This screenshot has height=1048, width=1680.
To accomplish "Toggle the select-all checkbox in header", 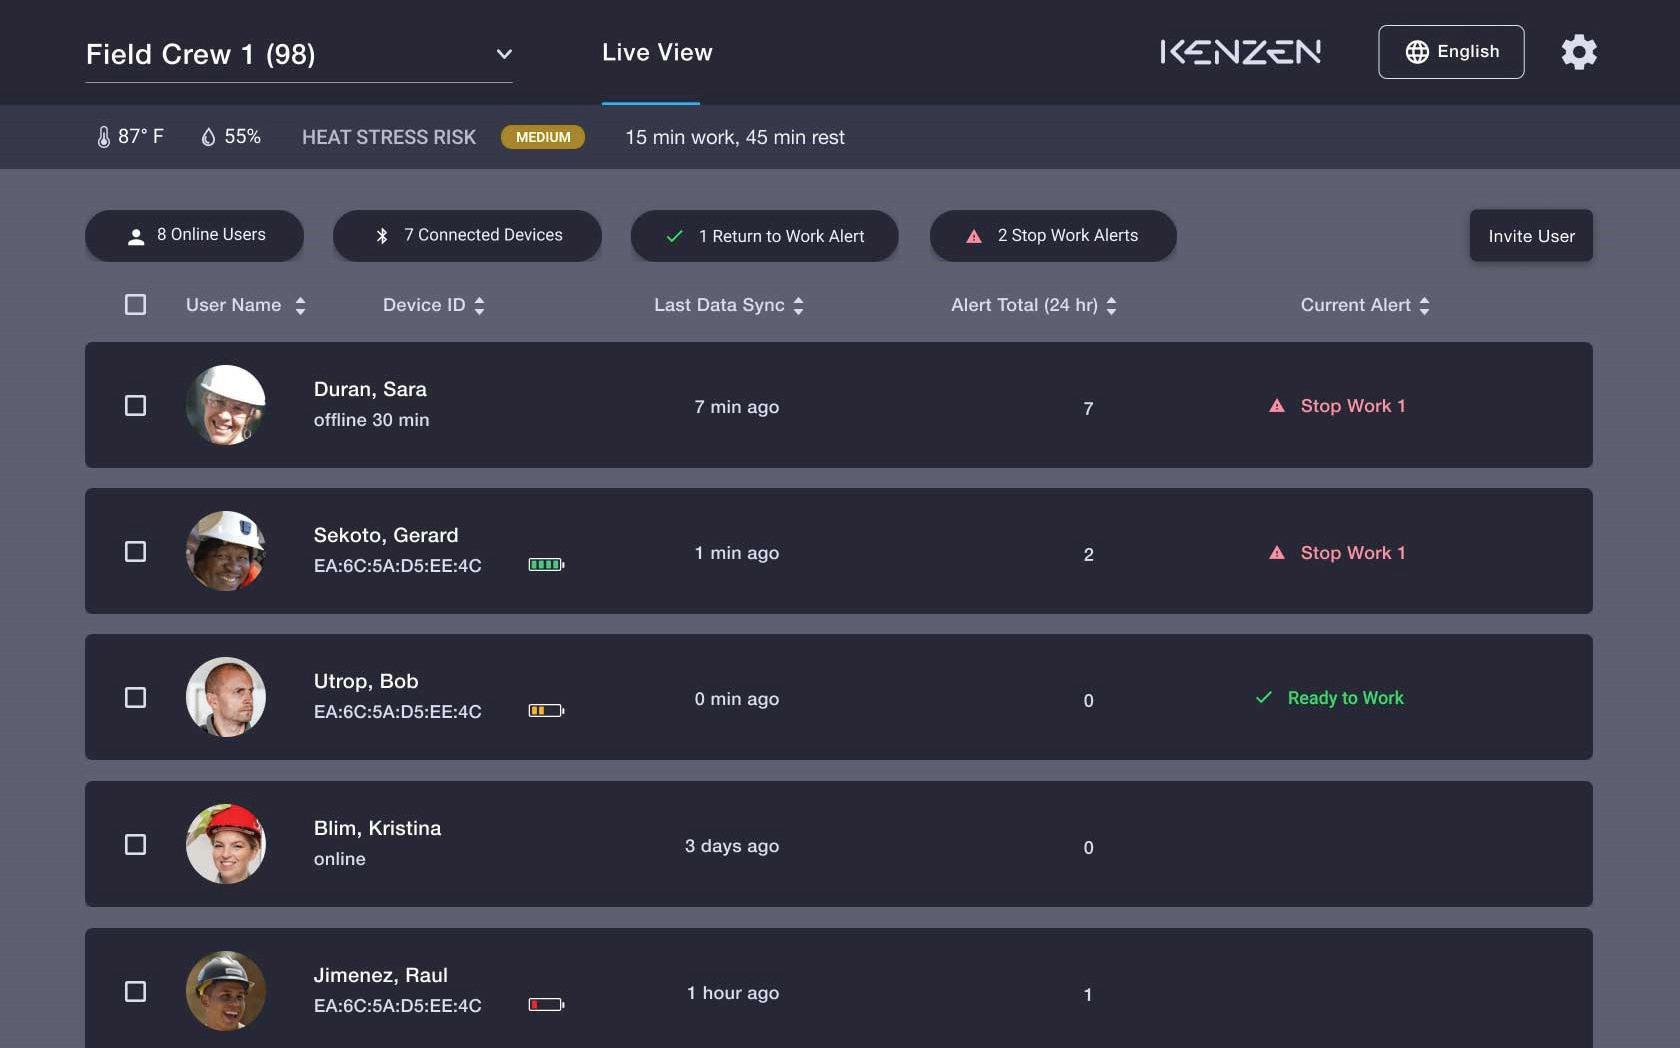I will pyautogui.click(x=135, y=304).
